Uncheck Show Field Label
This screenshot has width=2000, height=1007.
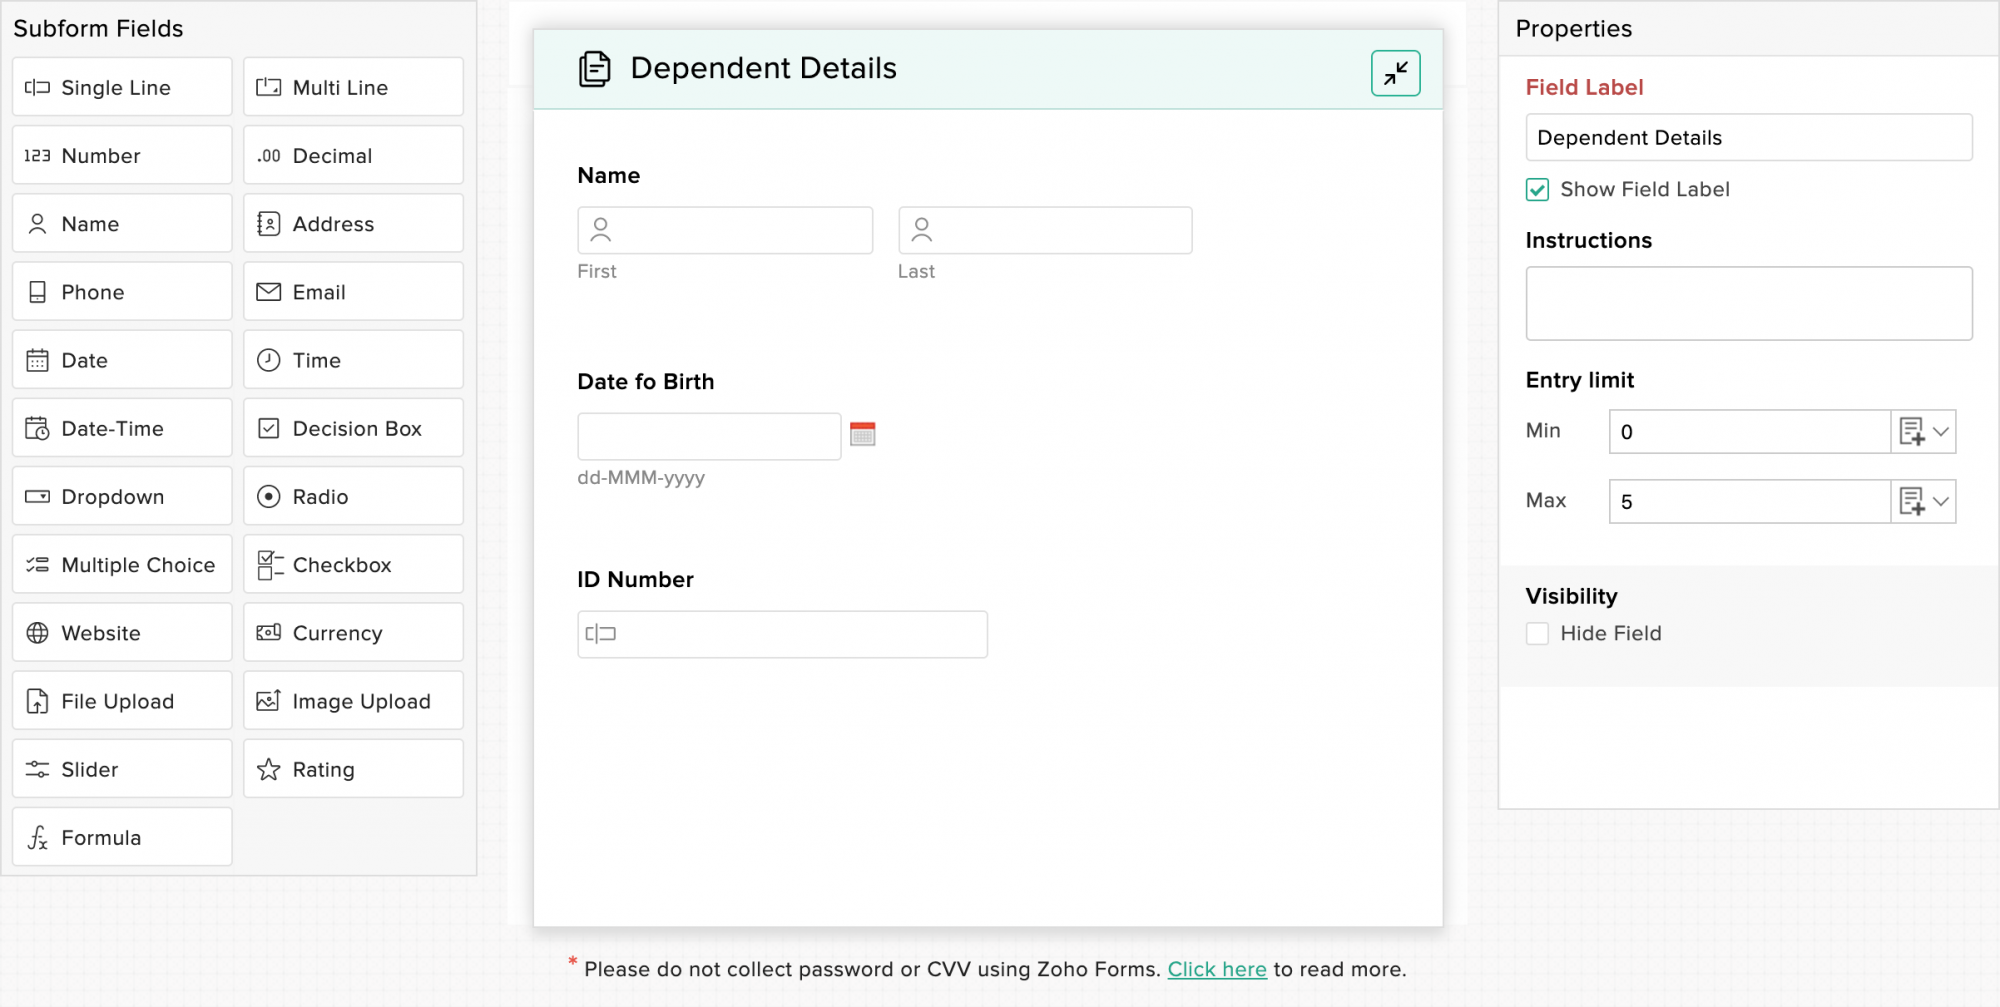pos(1537,190)
